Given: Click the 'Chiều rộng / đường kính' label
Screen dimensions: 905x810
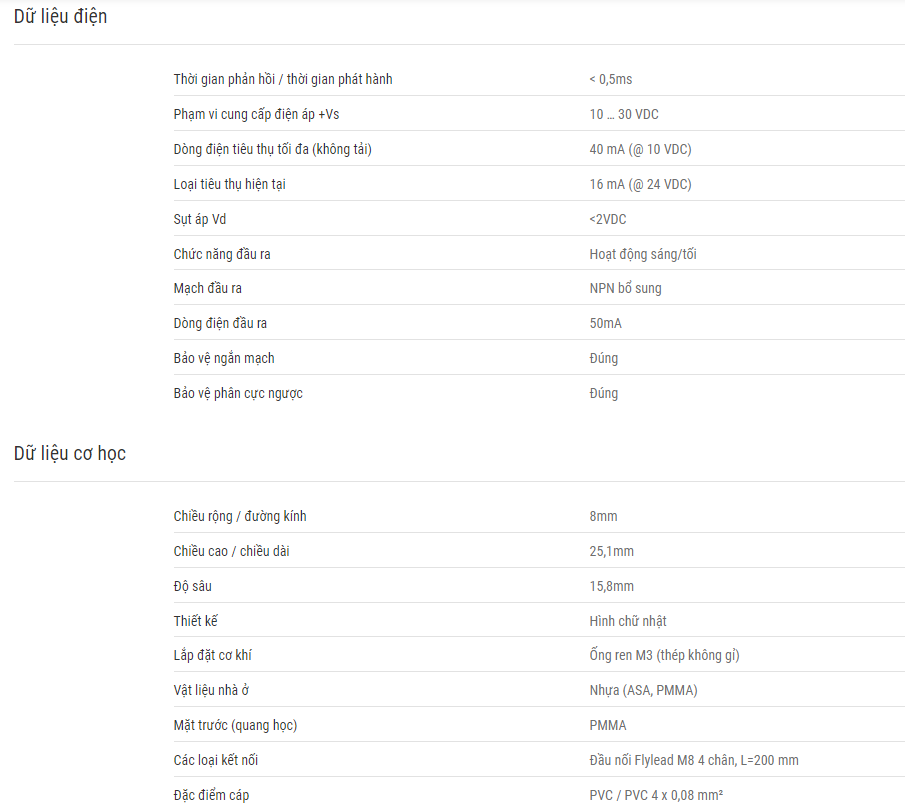Looking at the screenshot, I should point(240,516).
